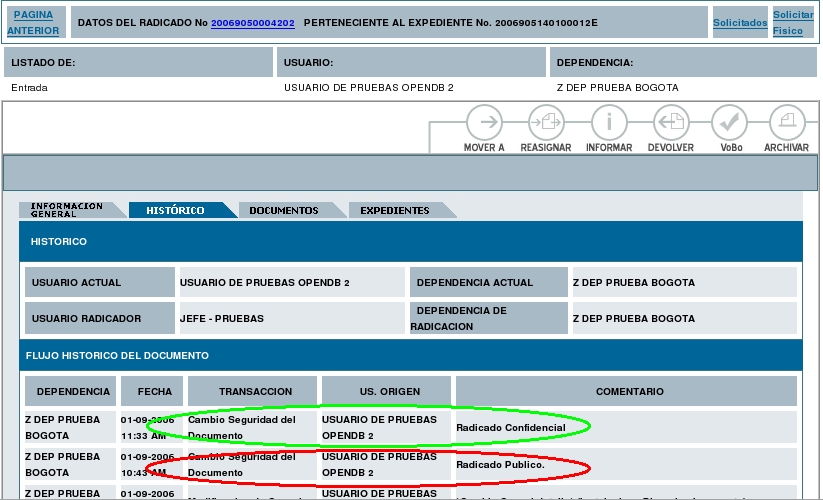Go back via PAGINA ANTERIOR link
Viewport: 823px width, 500px height.
(33, 23)
